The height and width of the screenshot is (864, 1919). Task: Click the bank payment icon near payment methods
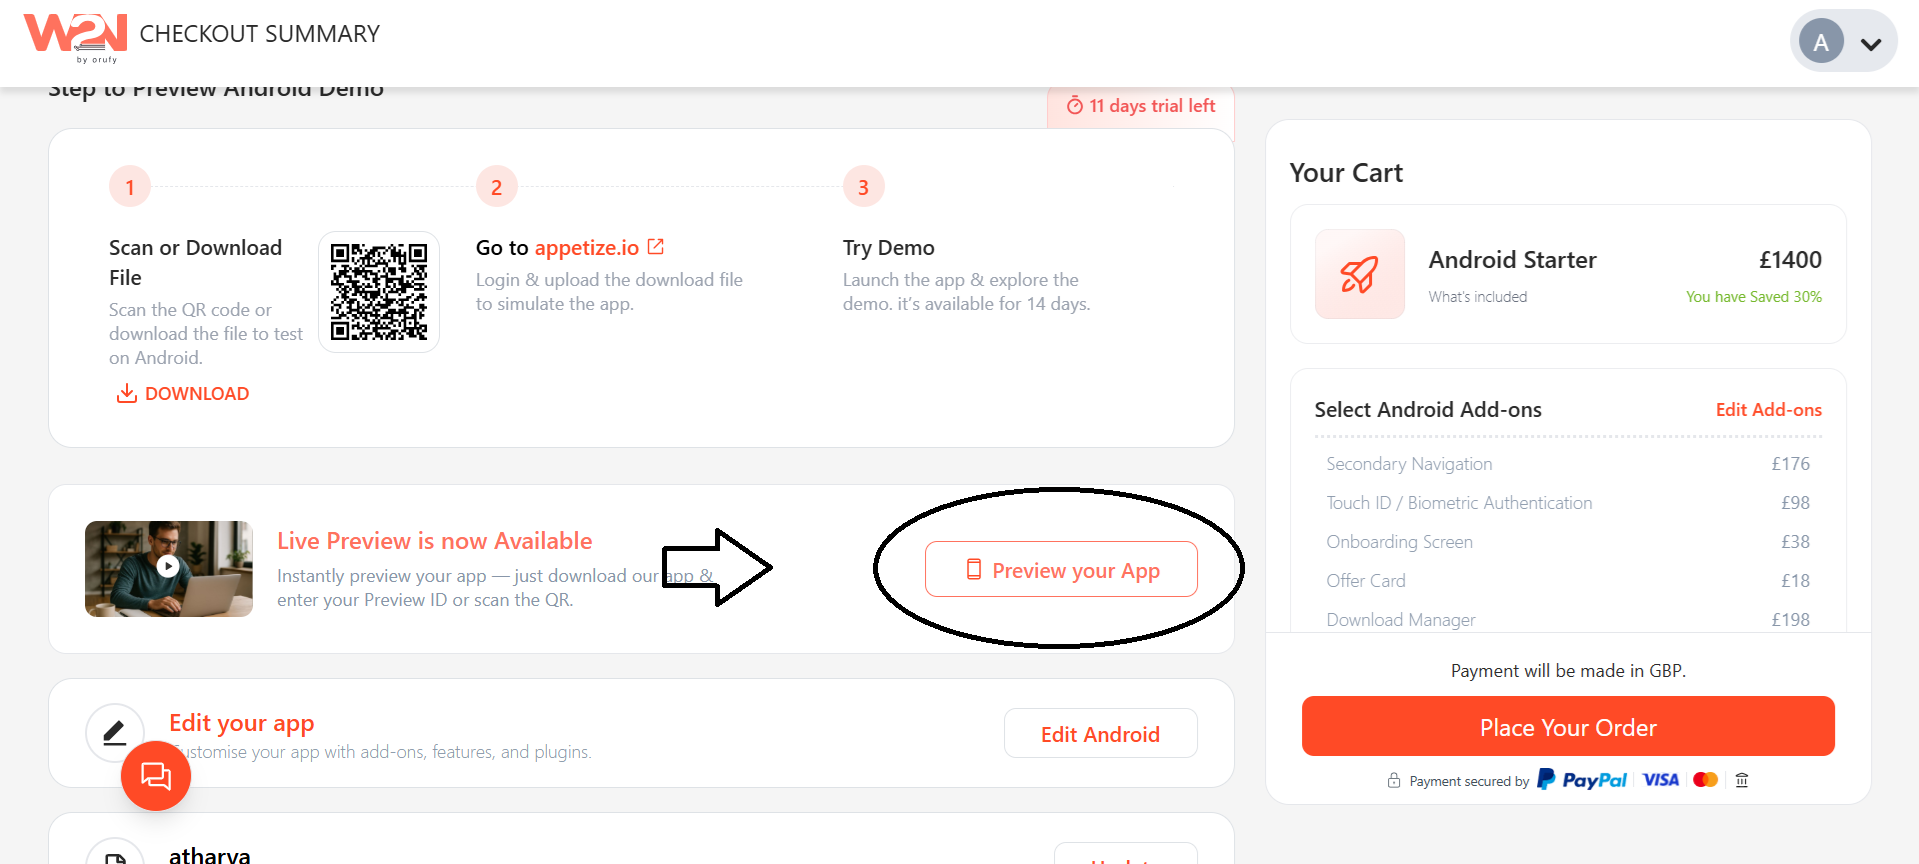click(x=1741, y=780)
